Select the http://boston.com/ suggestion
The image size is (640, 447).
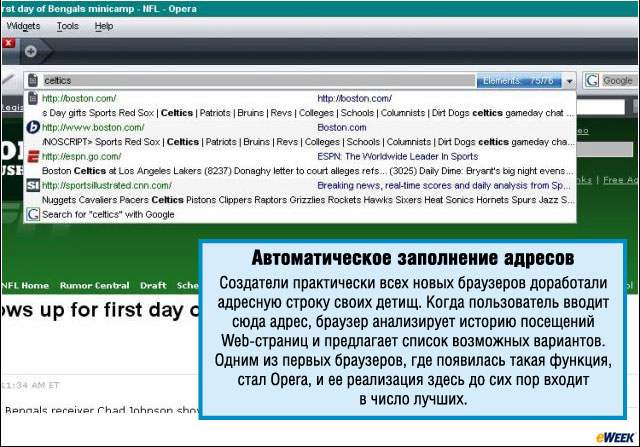tap(300, 105)
